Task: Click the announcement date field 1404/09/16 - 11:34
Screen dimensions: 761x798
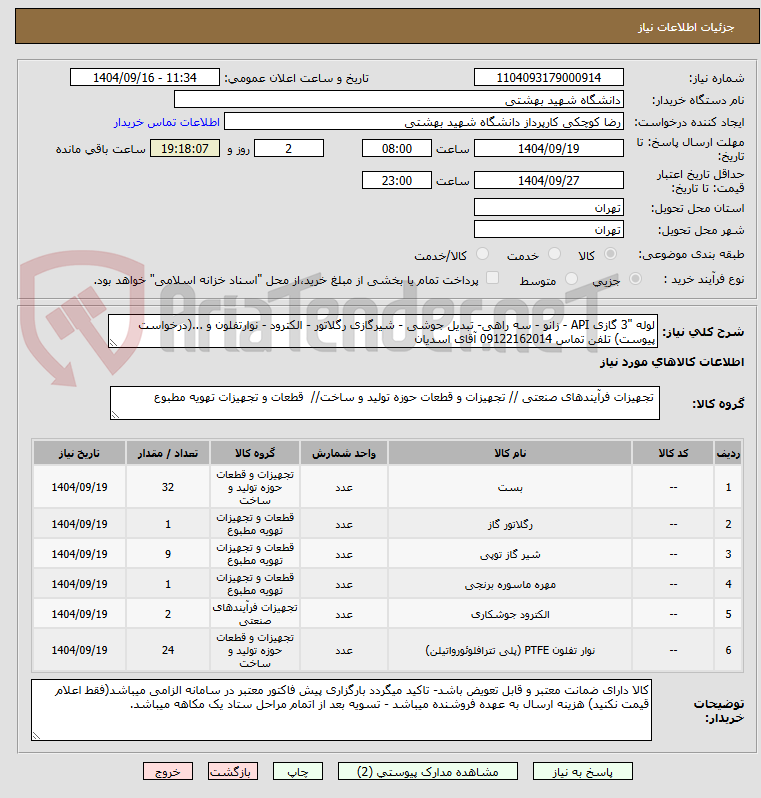Action: tap(145, 77)
